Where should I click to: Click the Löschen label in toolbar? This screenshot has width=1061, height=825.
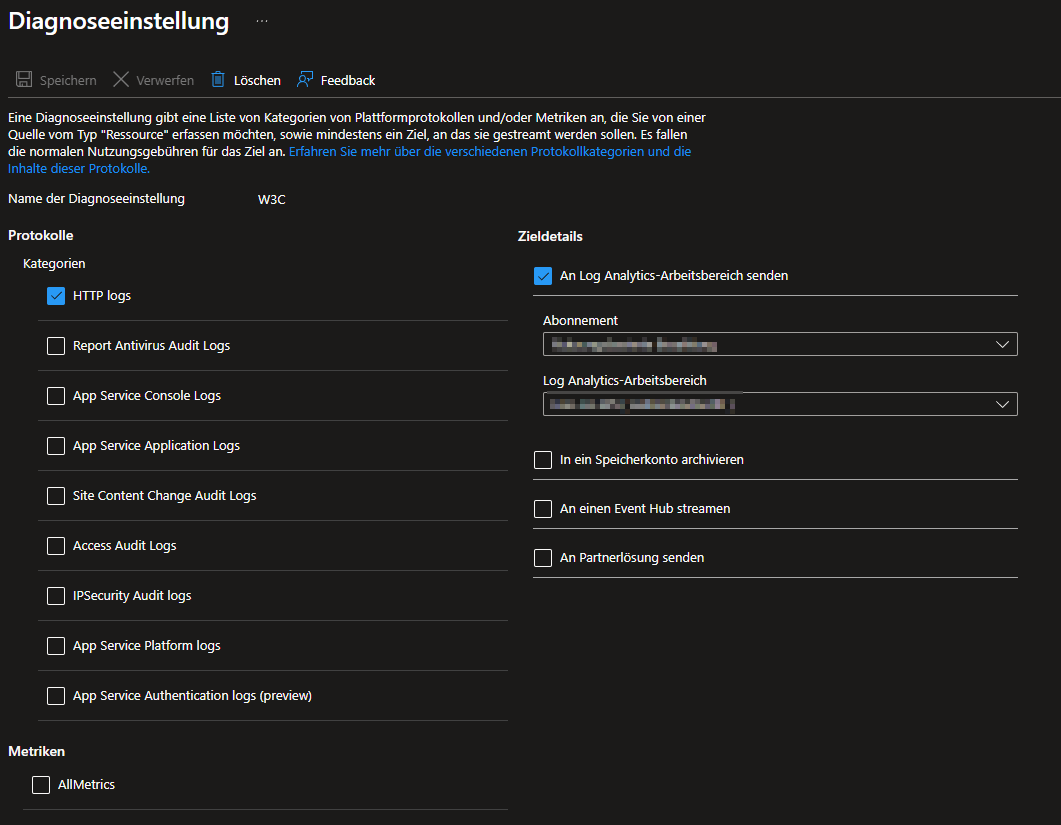pos(257,81)
